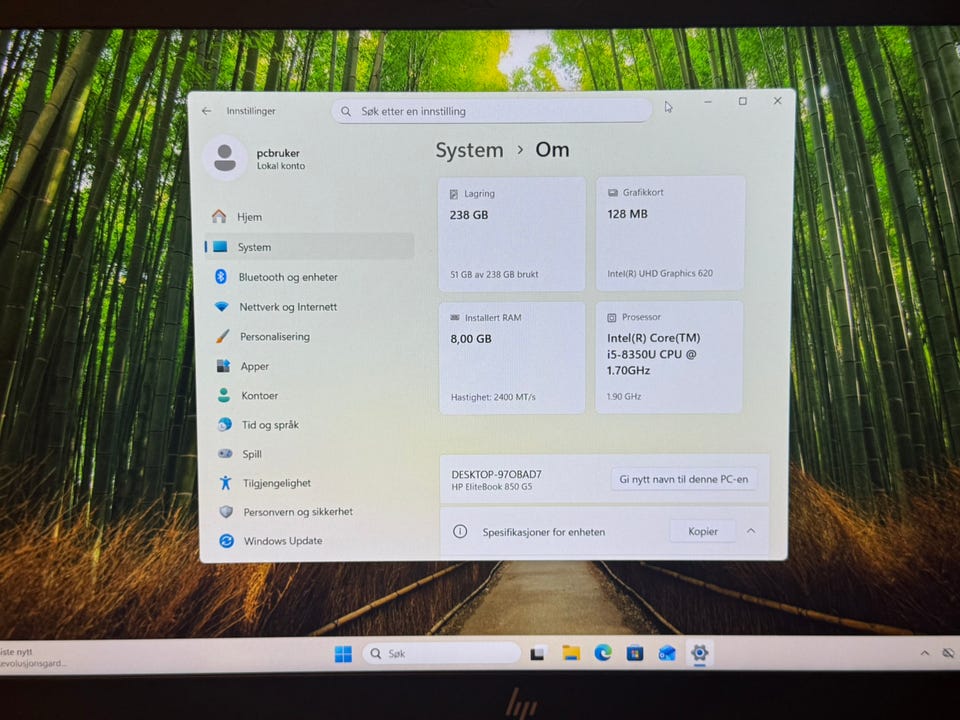This screenshot has width=960, height=720.
Task: Open Microsoft Store from the taskbar
Action: tap(635, 653)
